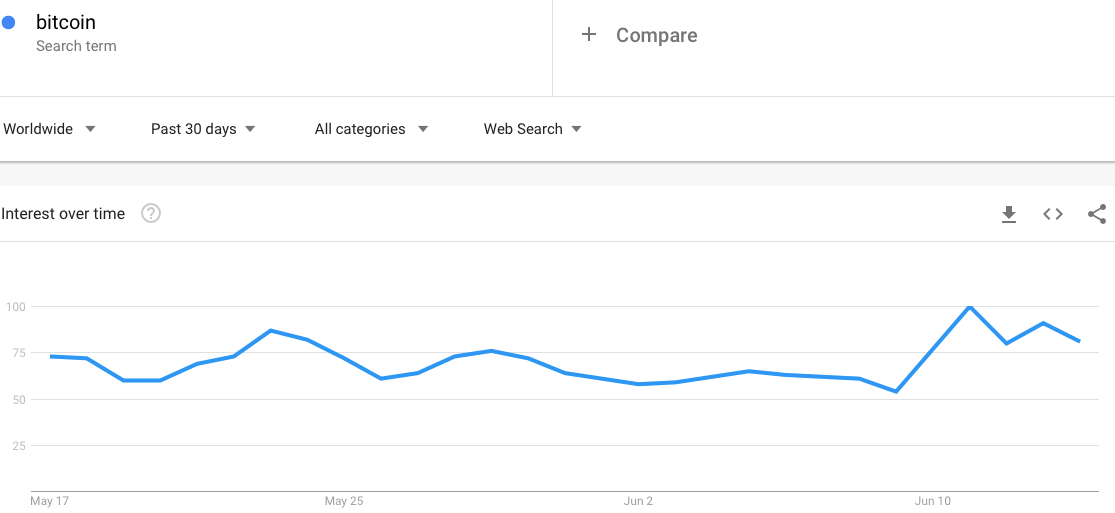Screen dimensions: 1115x513
Task: Open the Interest over time help icon
Action: tap(151, 213)
